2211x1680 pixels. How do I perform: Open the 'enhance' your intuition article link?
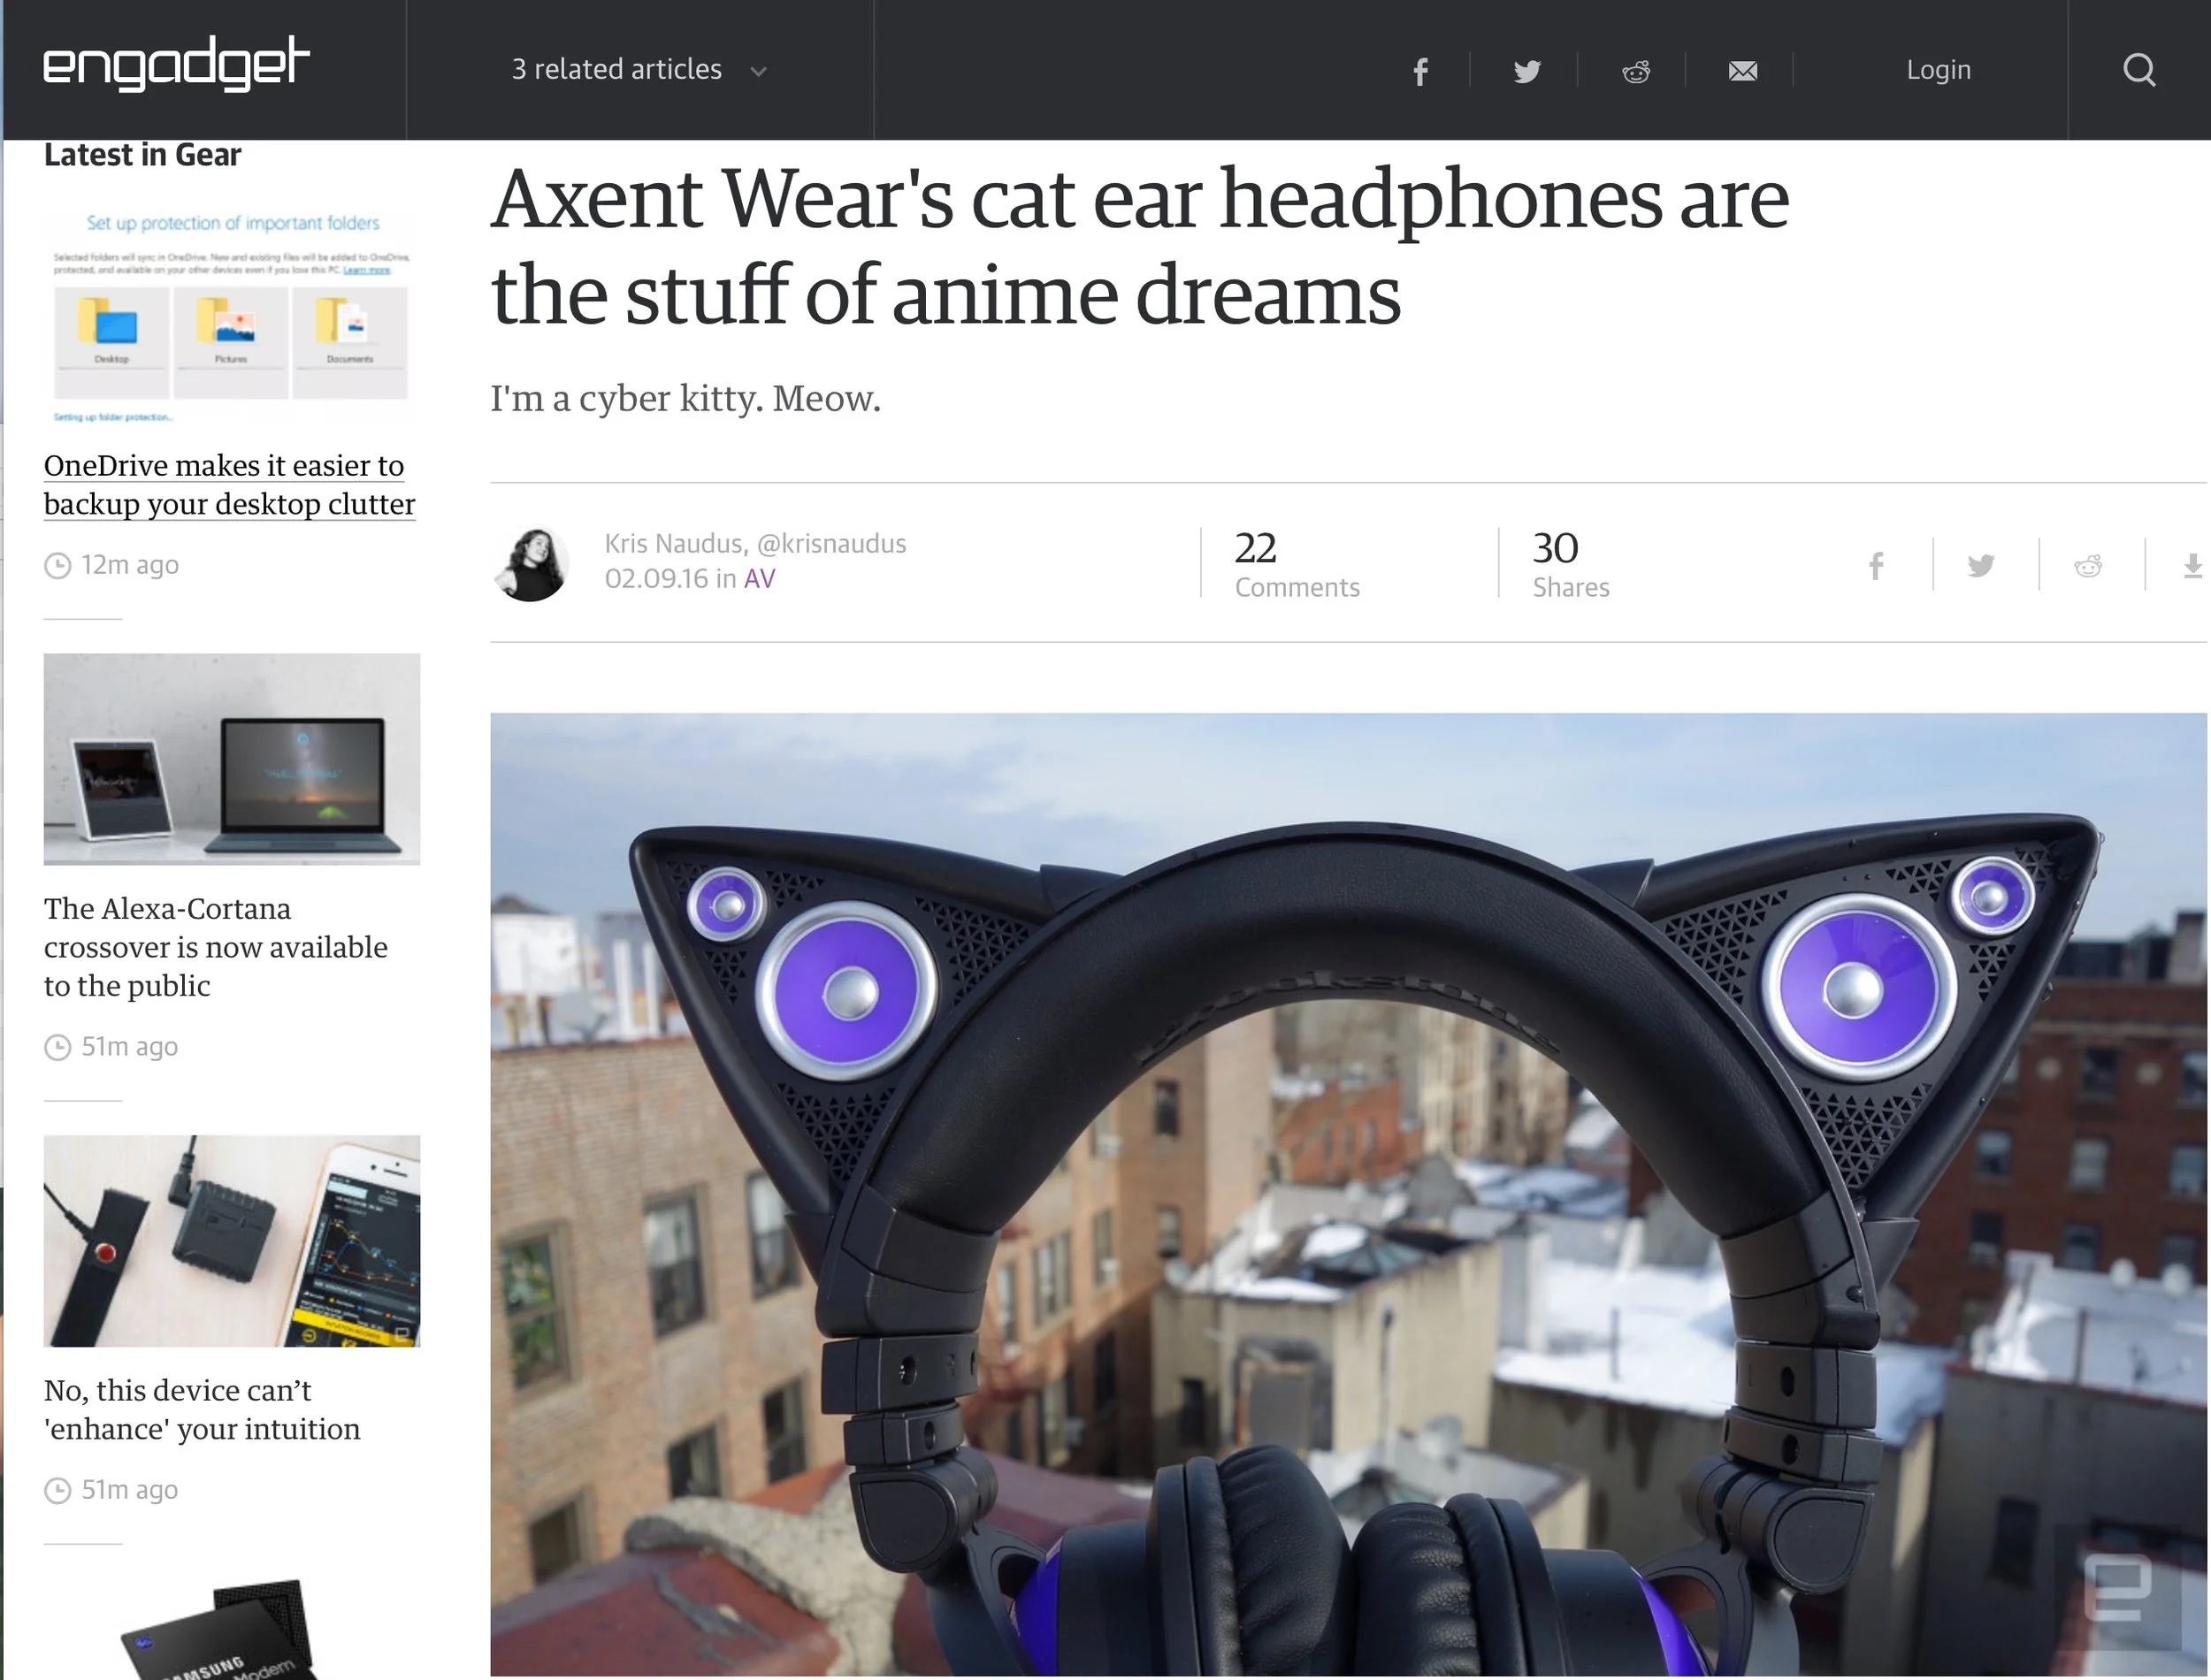202,1410
